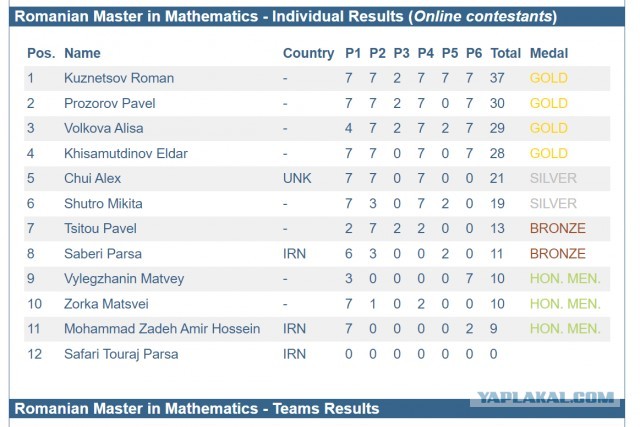Click the Kuznetsov Roman name
640x427 pixels.
(x=119, y=78)
